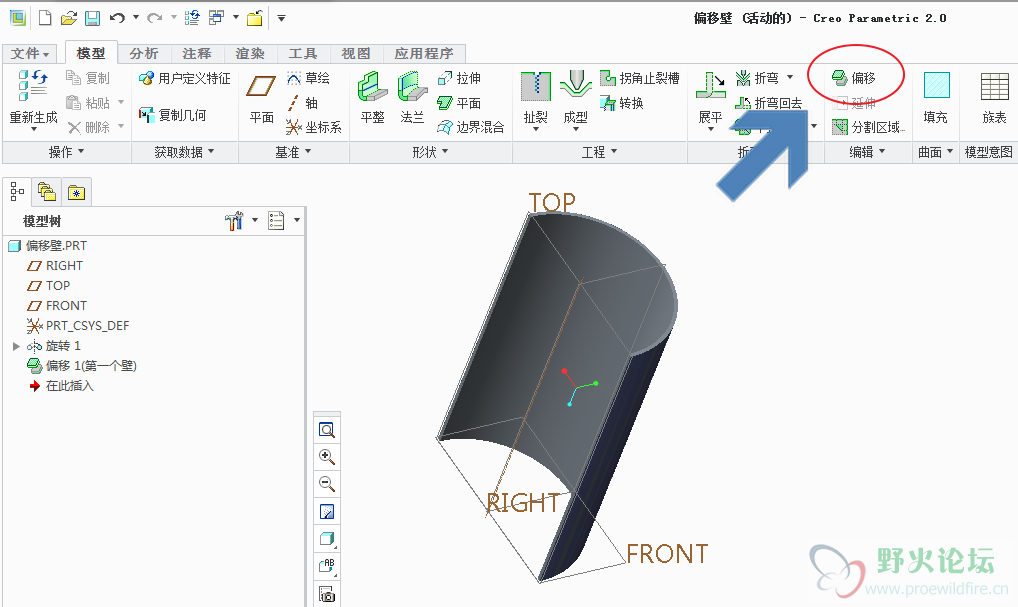
Task: Click the Open file folder icon
Action: pyautogui.click(x=68, y=18)
